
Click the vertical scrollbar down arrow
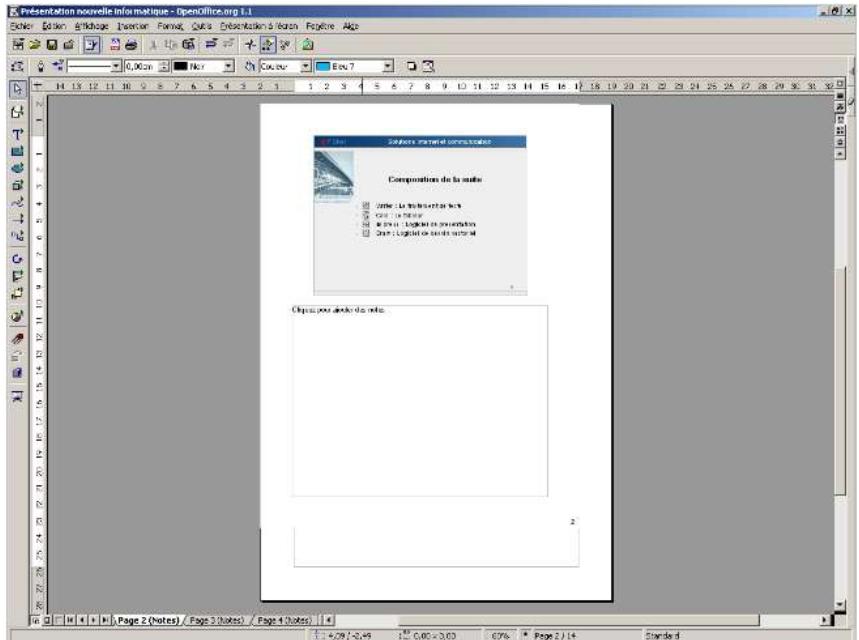[840, 605]
